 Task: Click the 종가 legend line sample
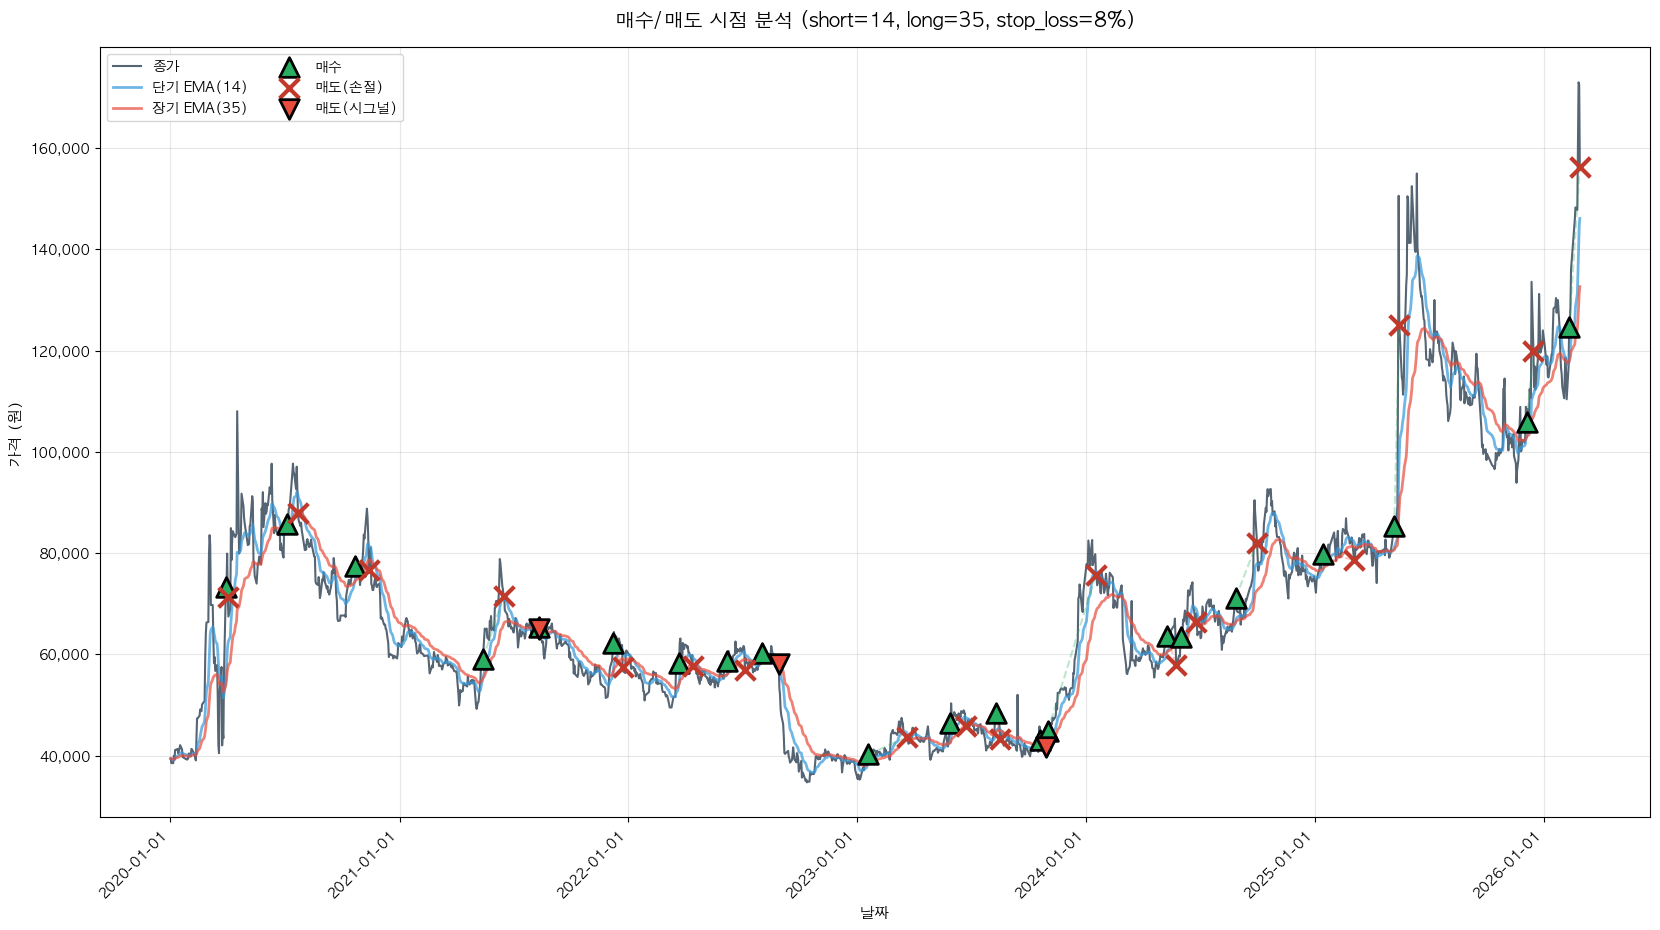coord(128,67)
